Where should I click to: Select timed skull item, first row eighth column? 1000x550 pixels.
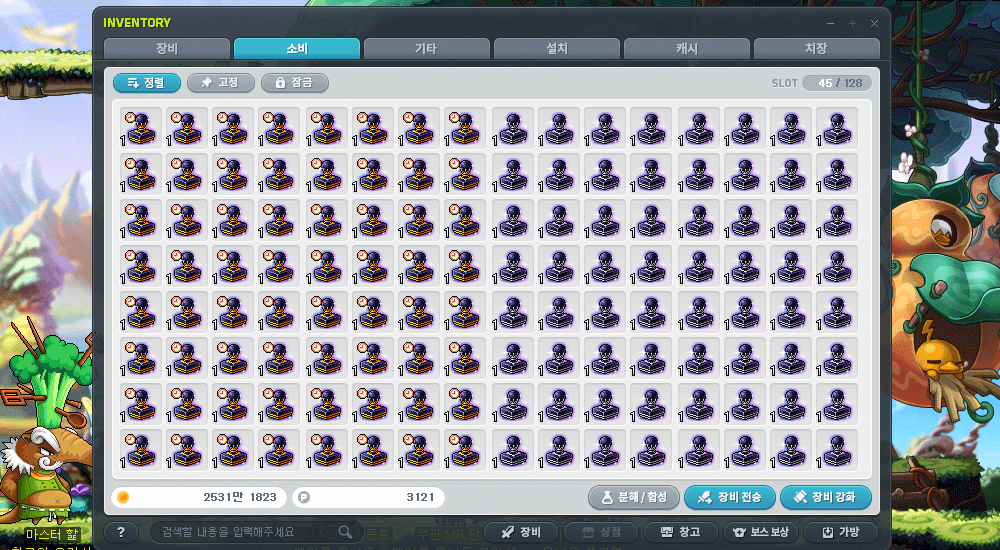click(466, 128)
